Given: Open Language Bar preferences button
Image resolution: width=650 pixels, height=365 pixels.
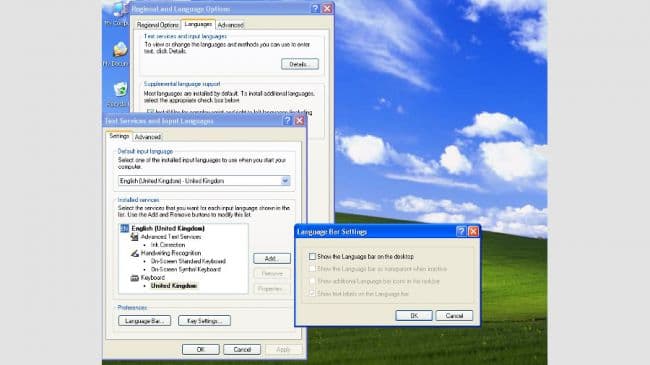Looking at the screenshot, I should click(x=144, y=321).
